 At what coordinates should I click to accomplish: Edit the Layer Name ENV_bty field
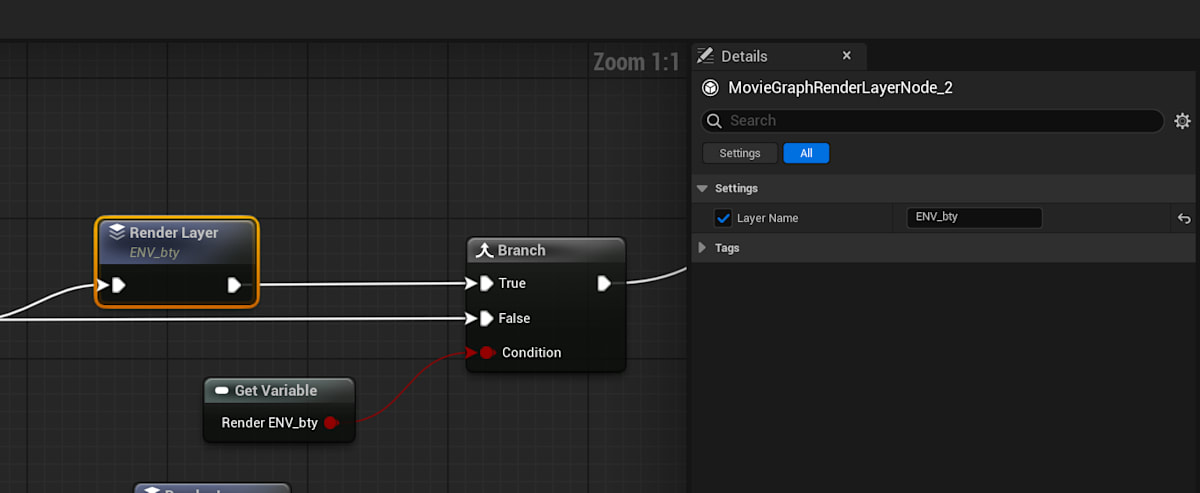click(x=974, y=217)
